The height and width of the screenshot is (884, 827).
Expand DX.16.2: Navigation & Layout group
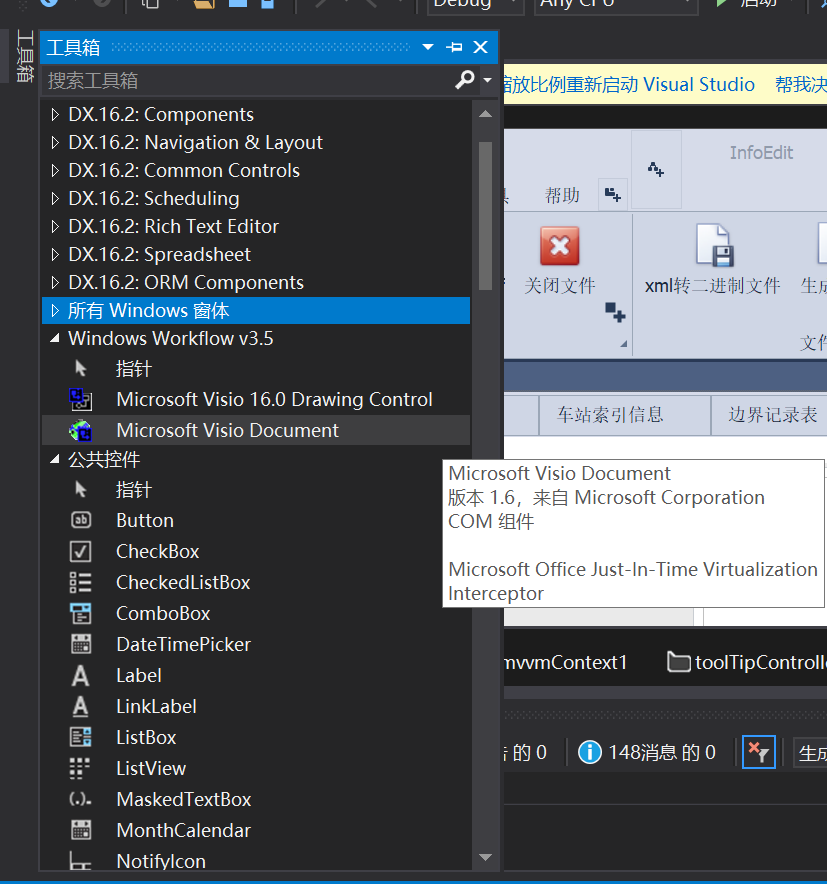pyautogui.click(x=55, y=143)
